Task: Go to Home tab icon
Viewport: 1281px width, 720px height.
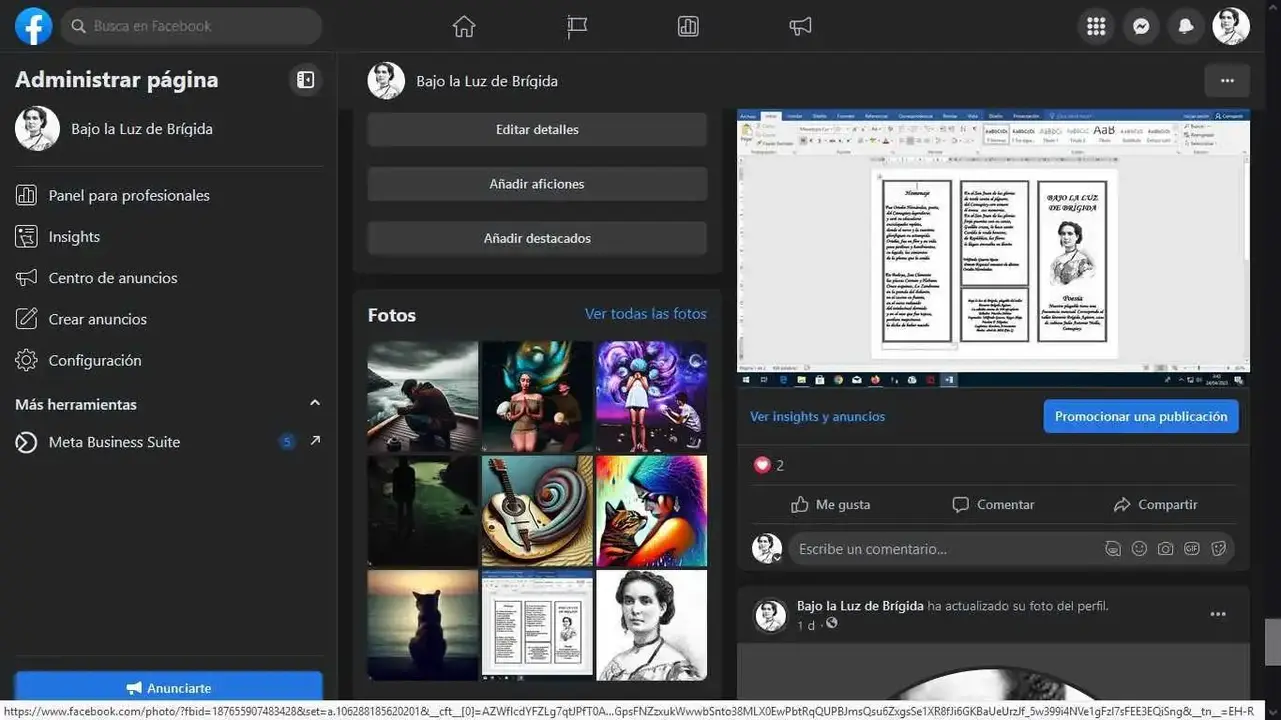Action: 464,27
